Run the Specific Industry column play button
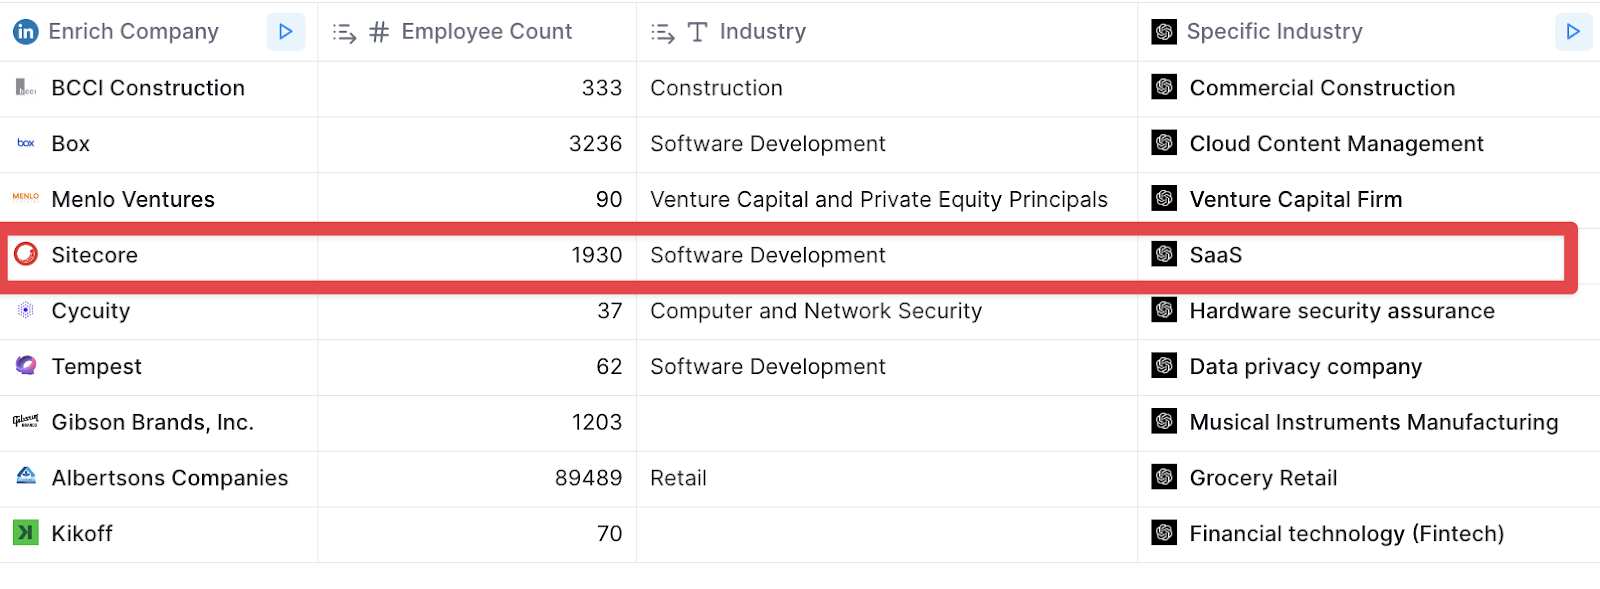The height and width of the screenshot is (589, 1600). pyautogui.click(x=1572, y=32)
